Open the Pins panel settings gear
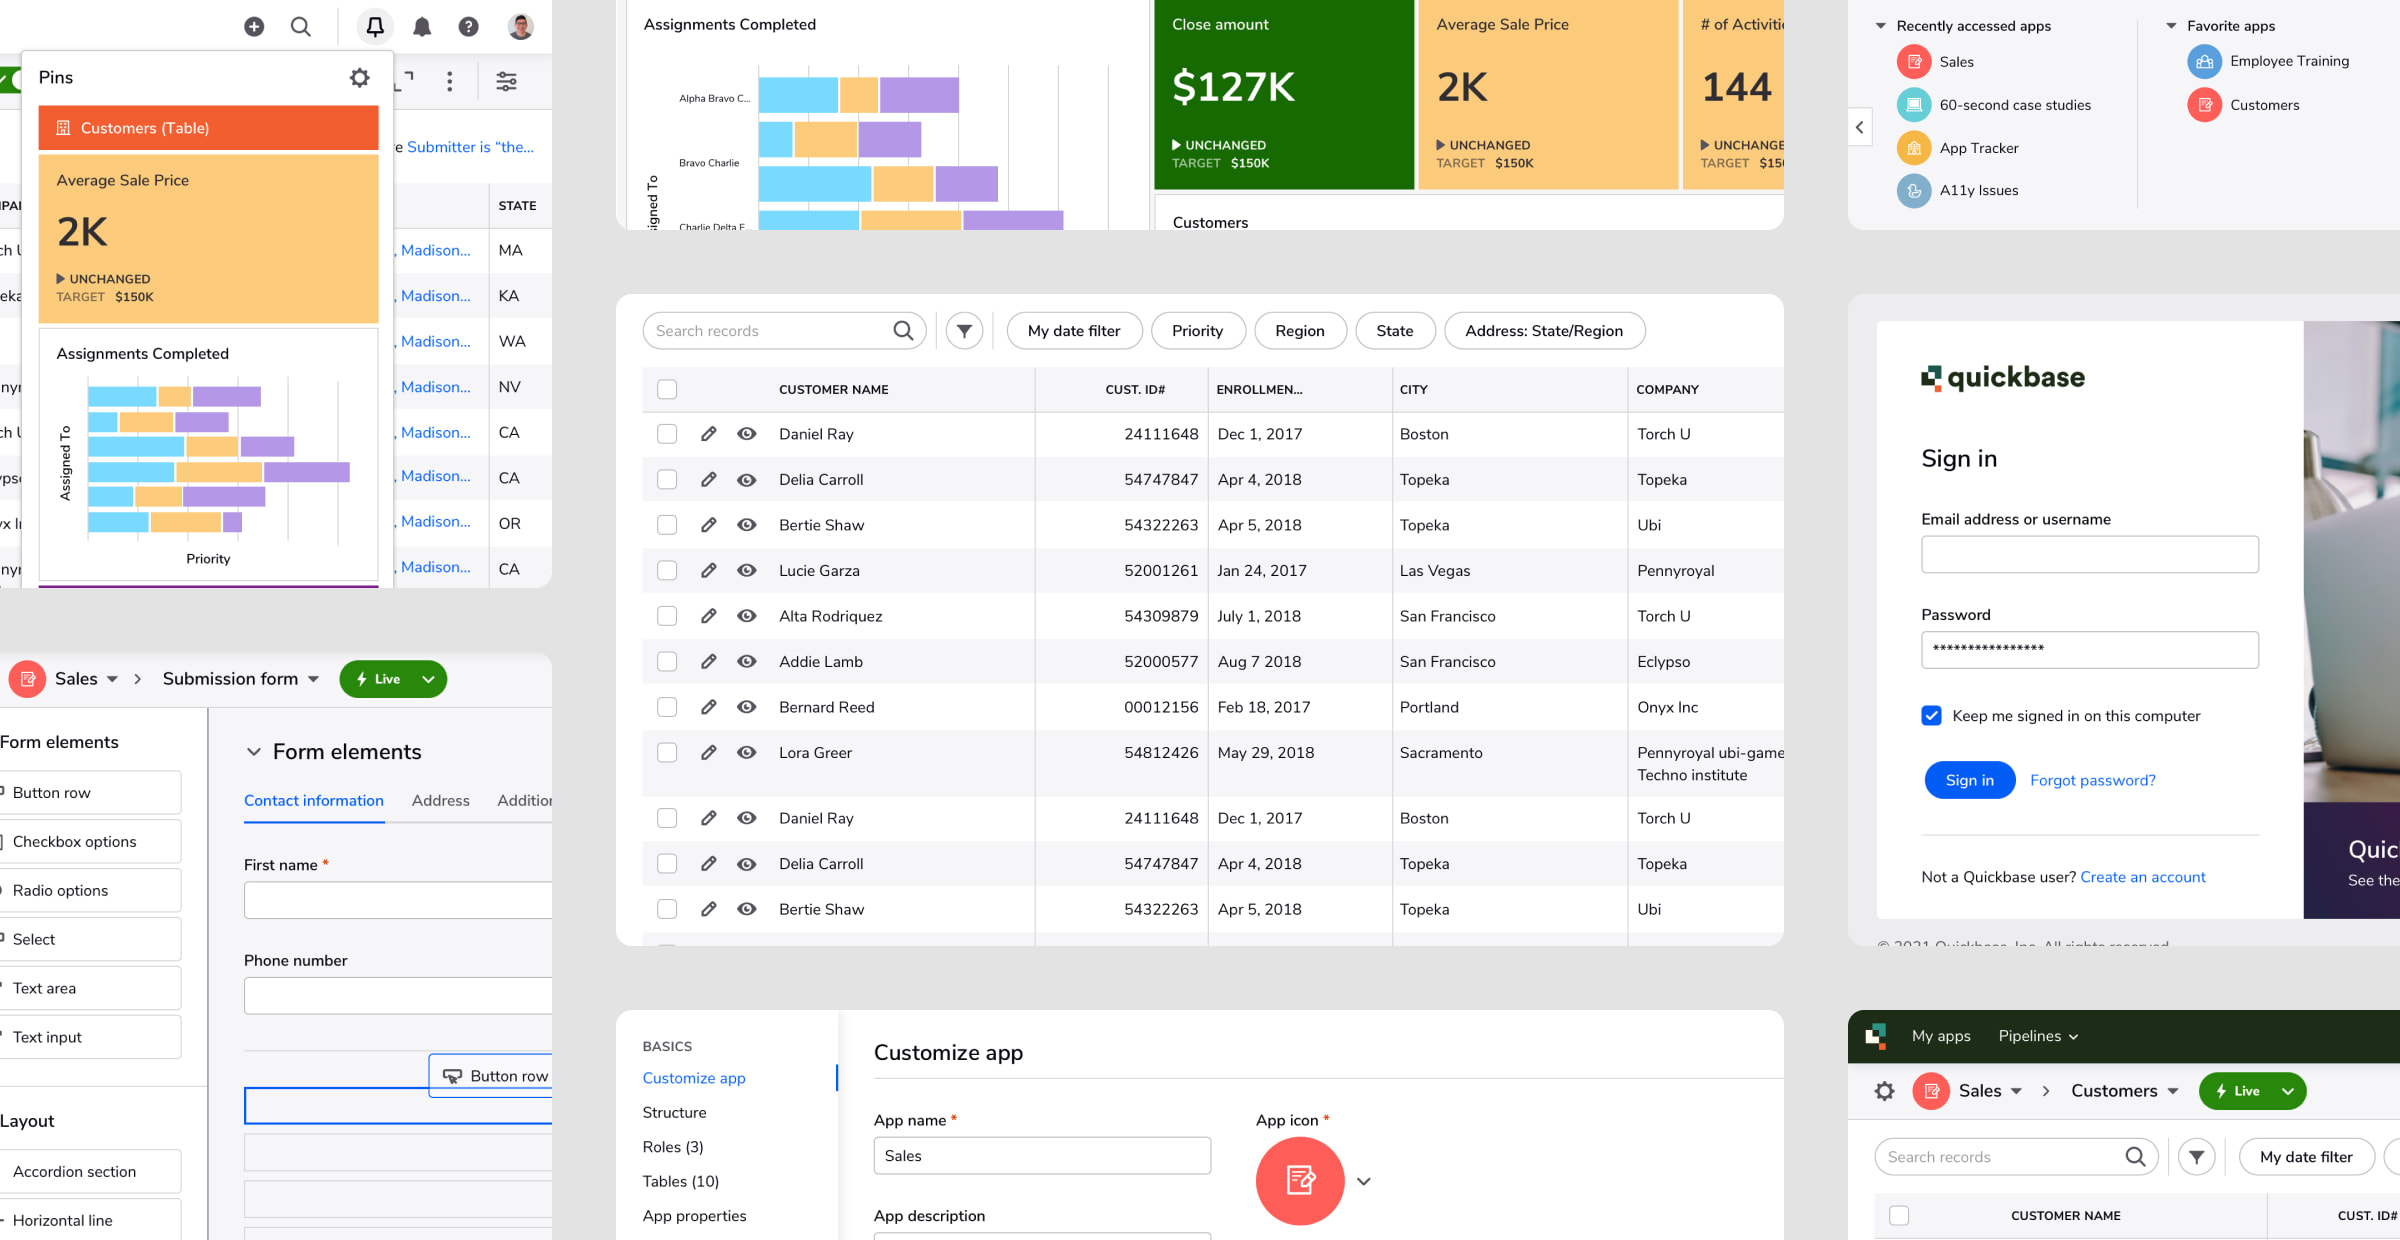The image size is (2400, 1240). click(359, 77)
